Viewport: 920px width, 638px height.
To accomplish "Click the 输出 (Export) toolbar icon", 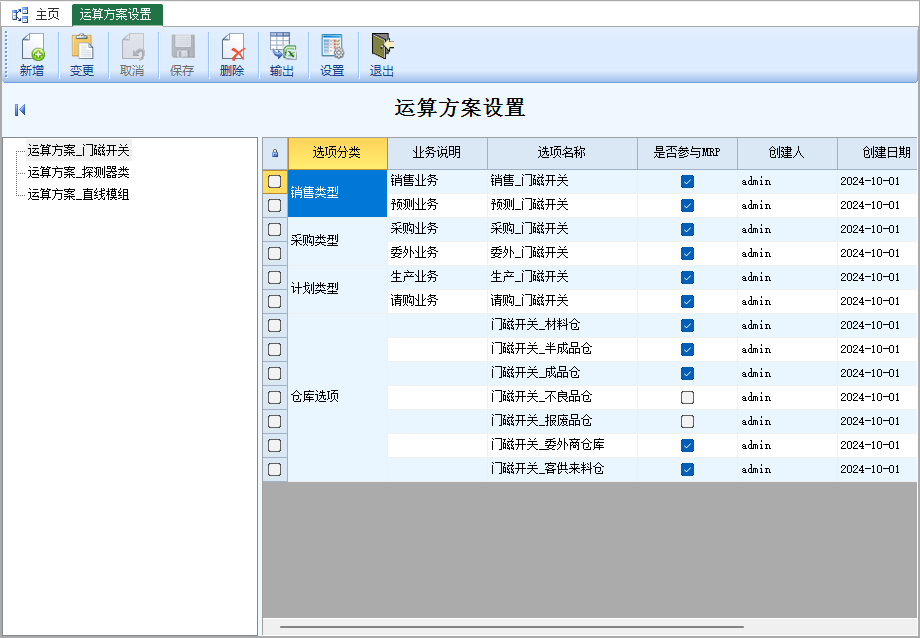I will [x=282, y=55].
